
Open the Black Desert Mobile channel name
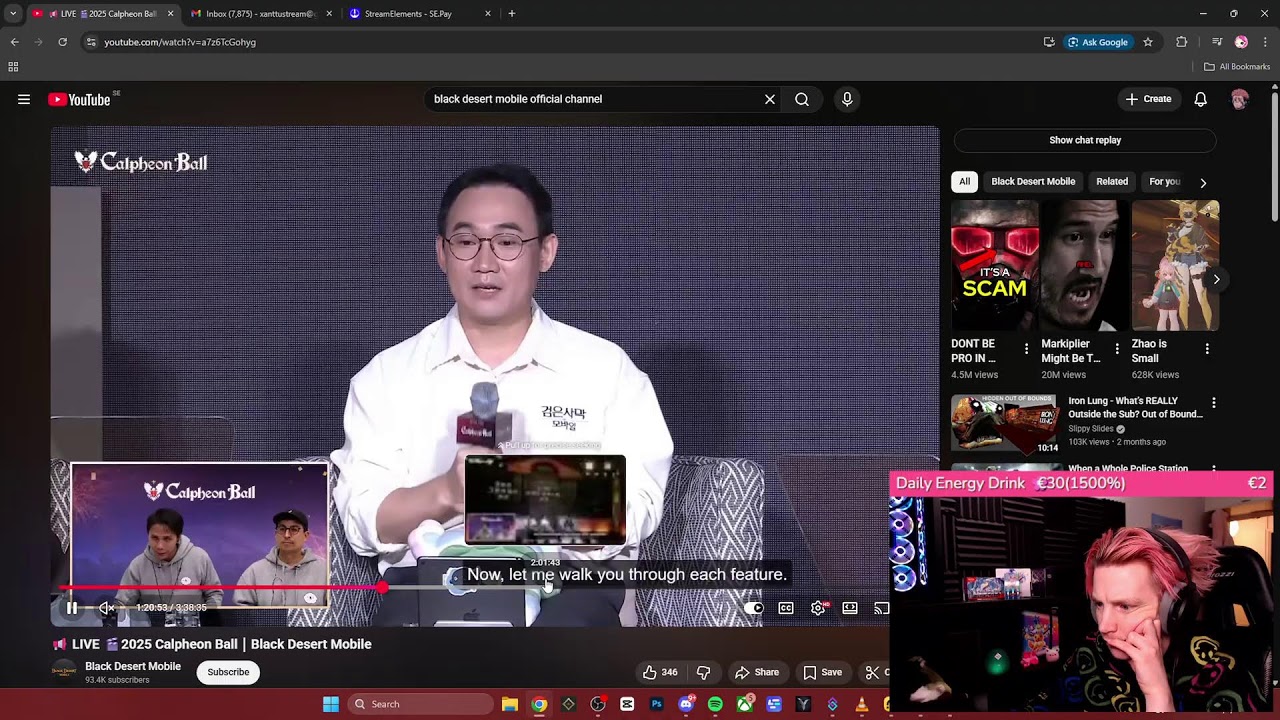pos(133,666)
